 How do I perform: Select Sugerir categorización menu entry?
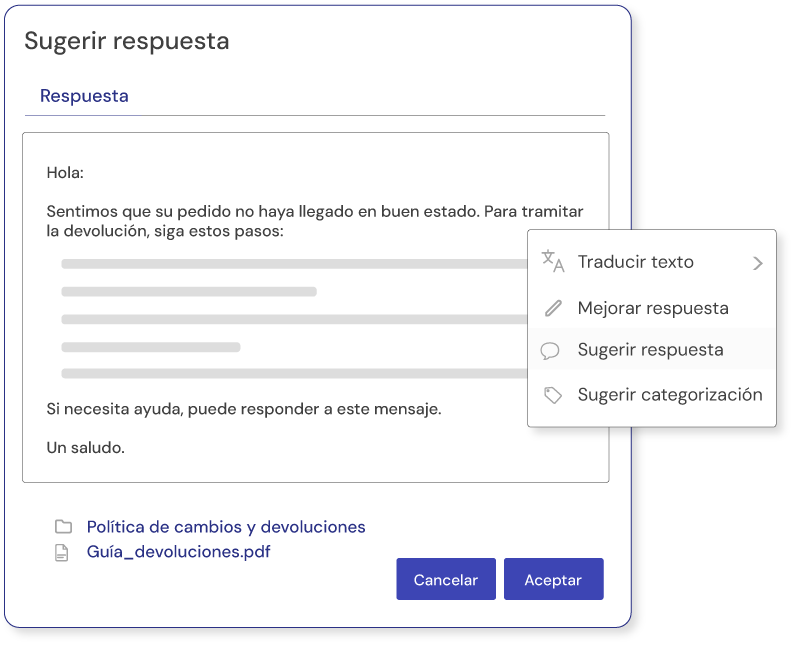click(x=652, y=394)
